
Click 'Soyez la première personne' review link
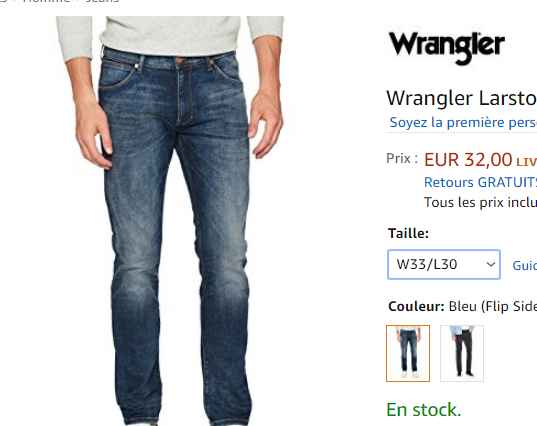[x=463, y=123]
